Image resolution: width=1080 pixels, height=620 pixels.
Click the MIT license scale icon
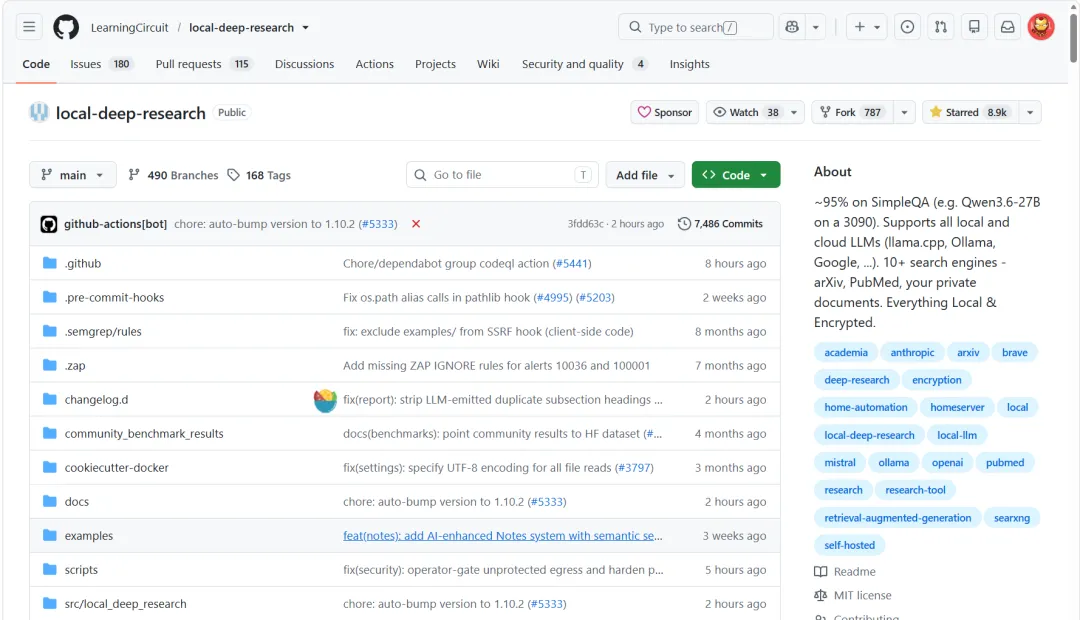pyautogui.click(x=820, y=595)
